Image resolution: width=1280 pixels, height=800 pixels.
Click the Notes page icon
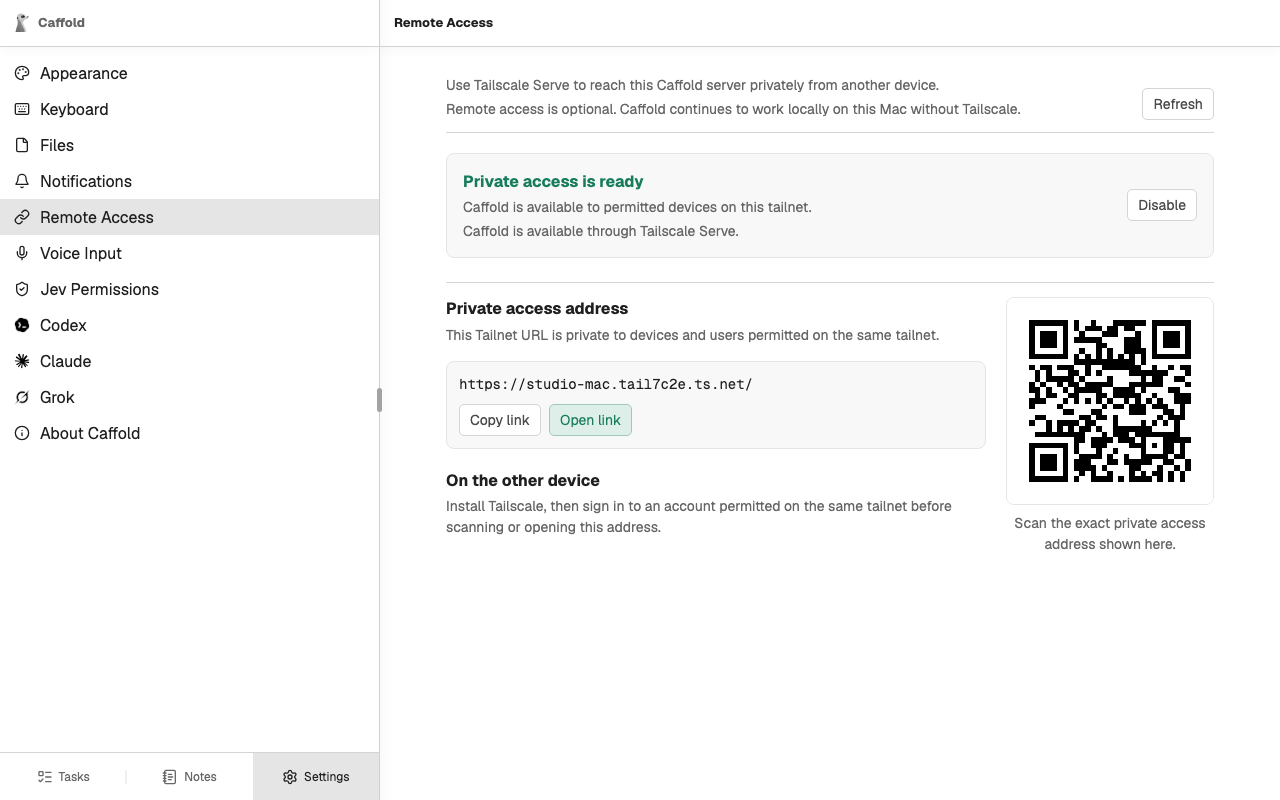point(170,777)
